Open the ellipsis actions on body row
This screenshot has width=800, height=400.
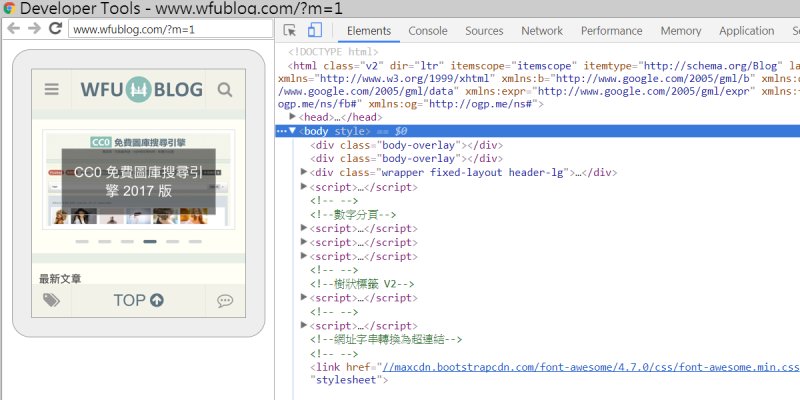click(x=282, y=131)
